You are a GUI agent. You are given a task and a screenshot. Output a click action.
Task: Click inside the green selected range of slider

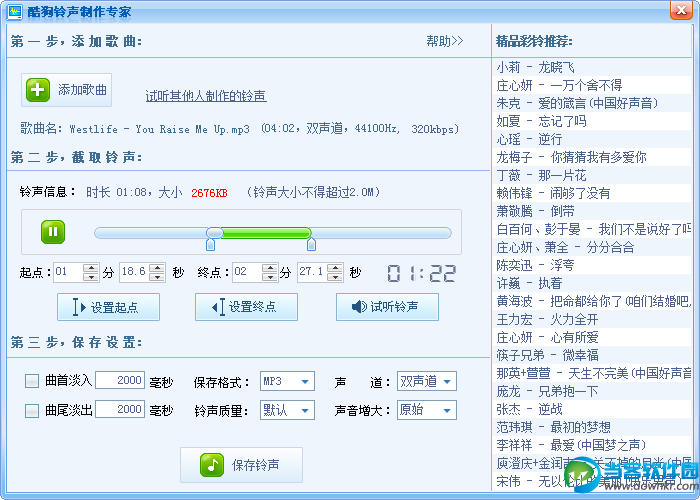(x=267, y=233)
